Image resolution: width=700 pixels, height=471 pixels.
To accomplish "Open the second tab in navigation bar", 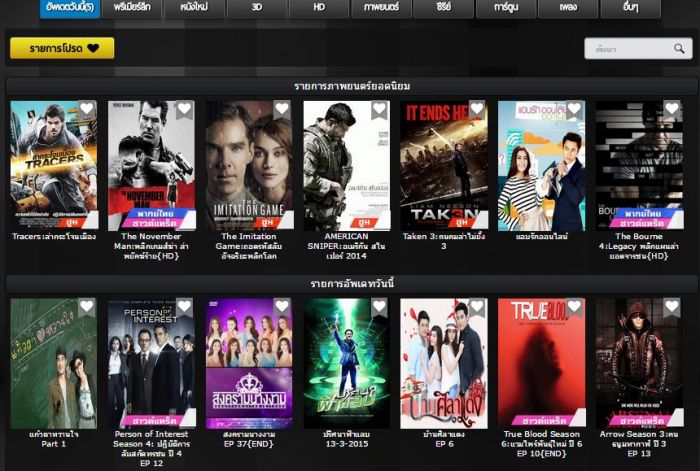I will 132,8.
